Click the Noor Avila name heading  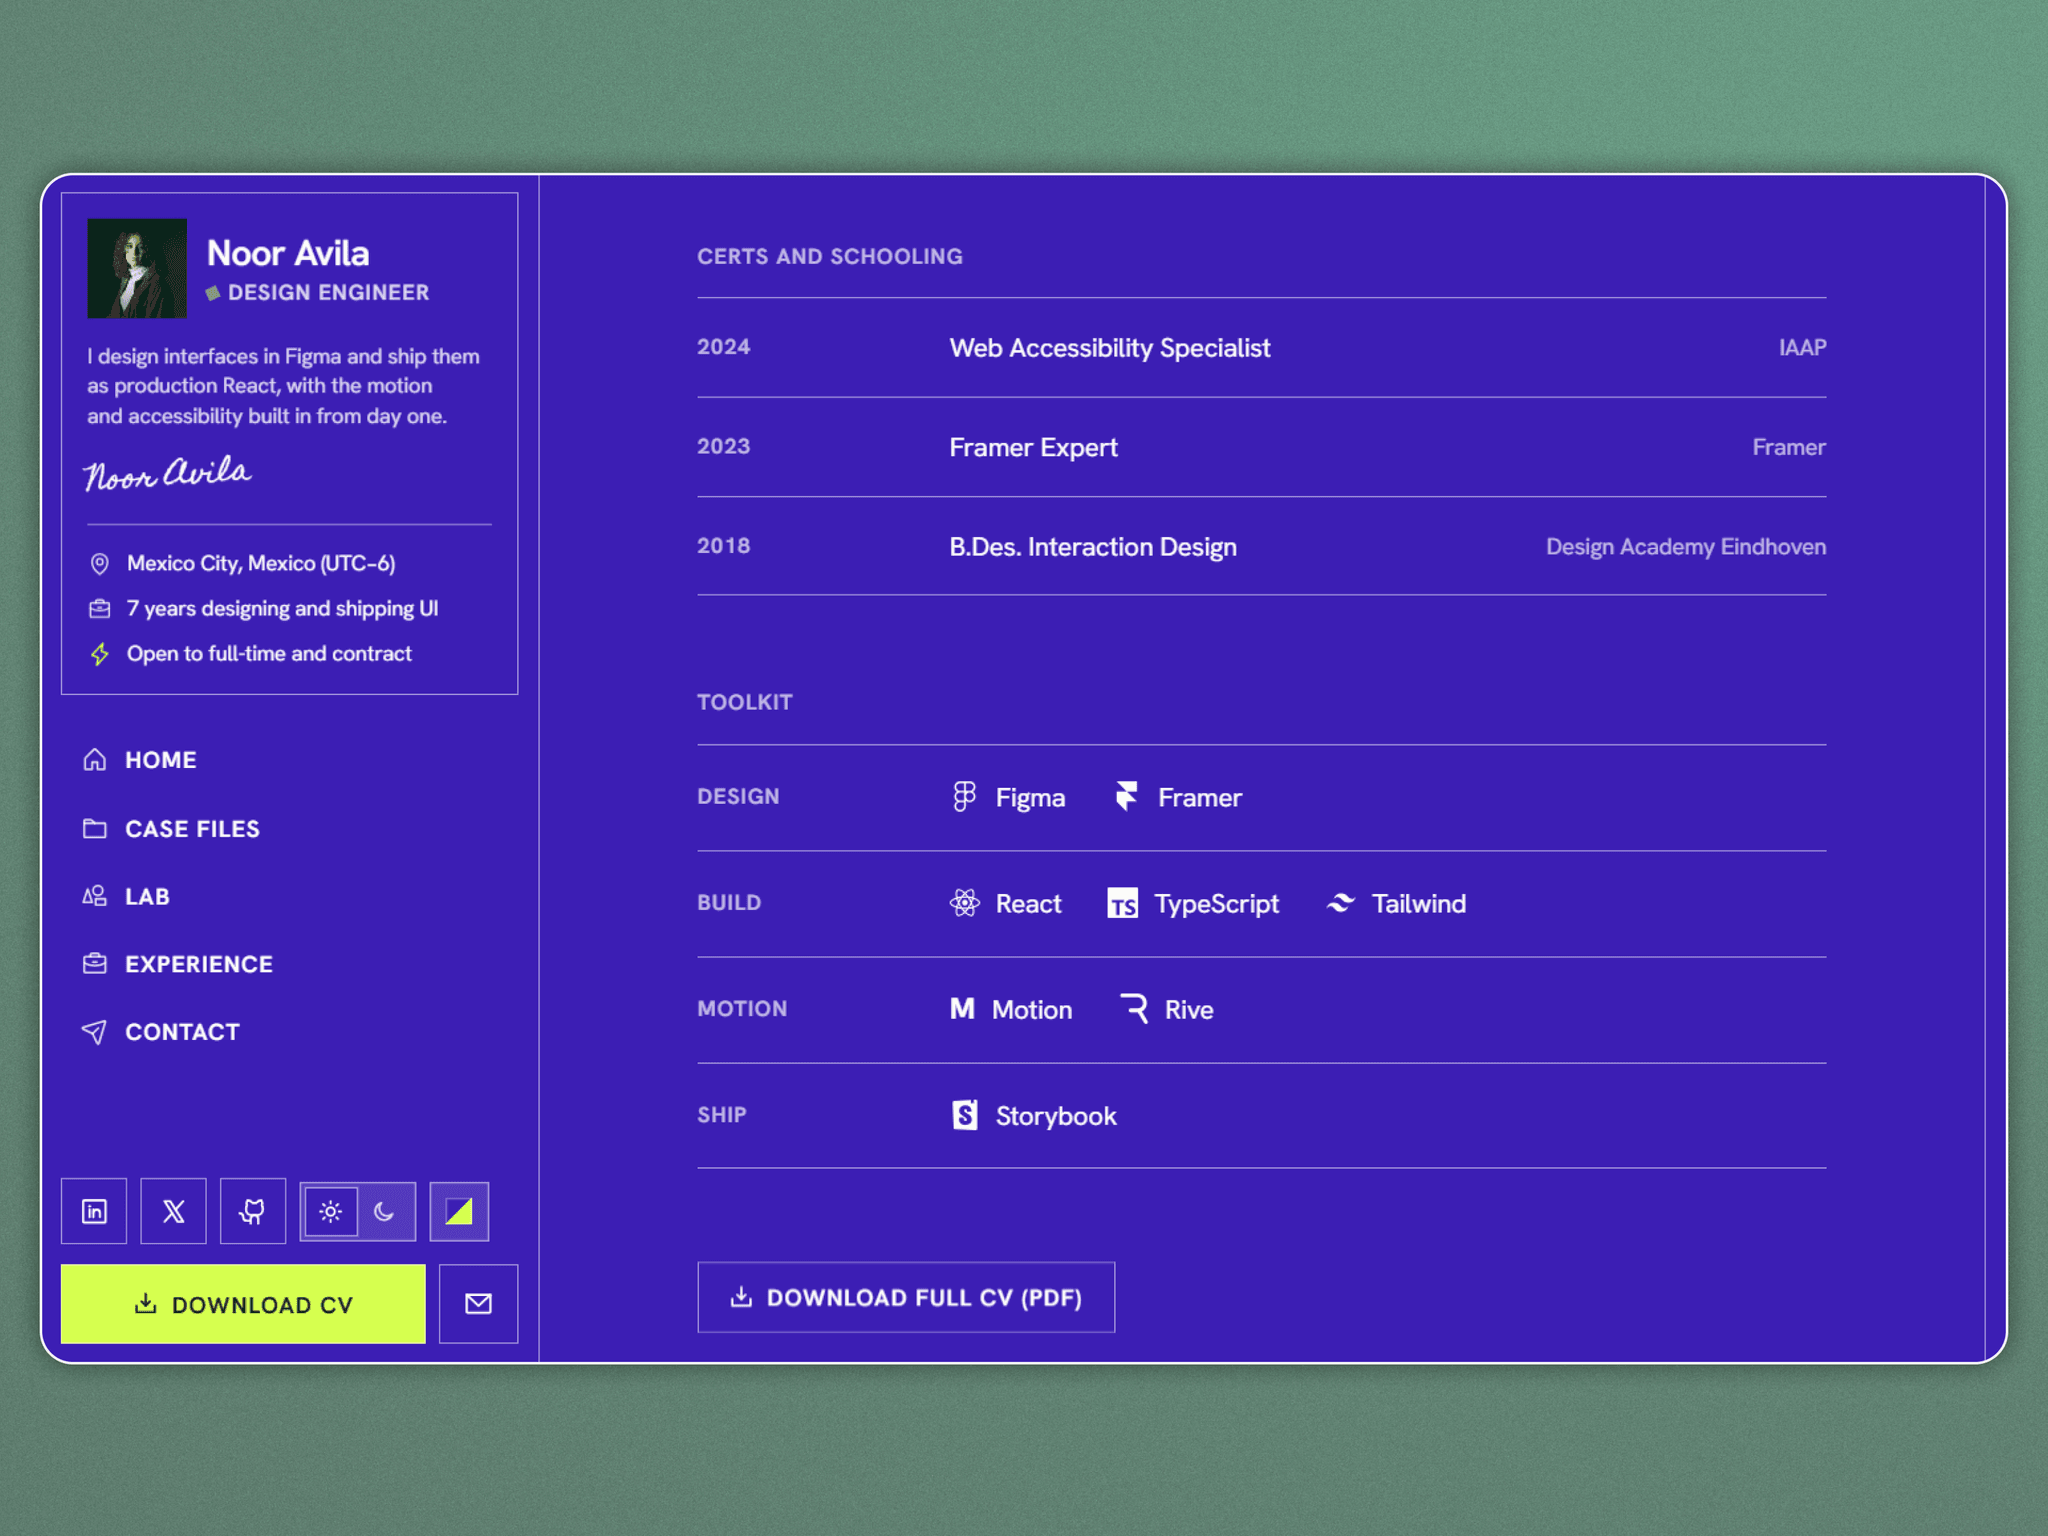pyautogui.click(x=288, y=253)
